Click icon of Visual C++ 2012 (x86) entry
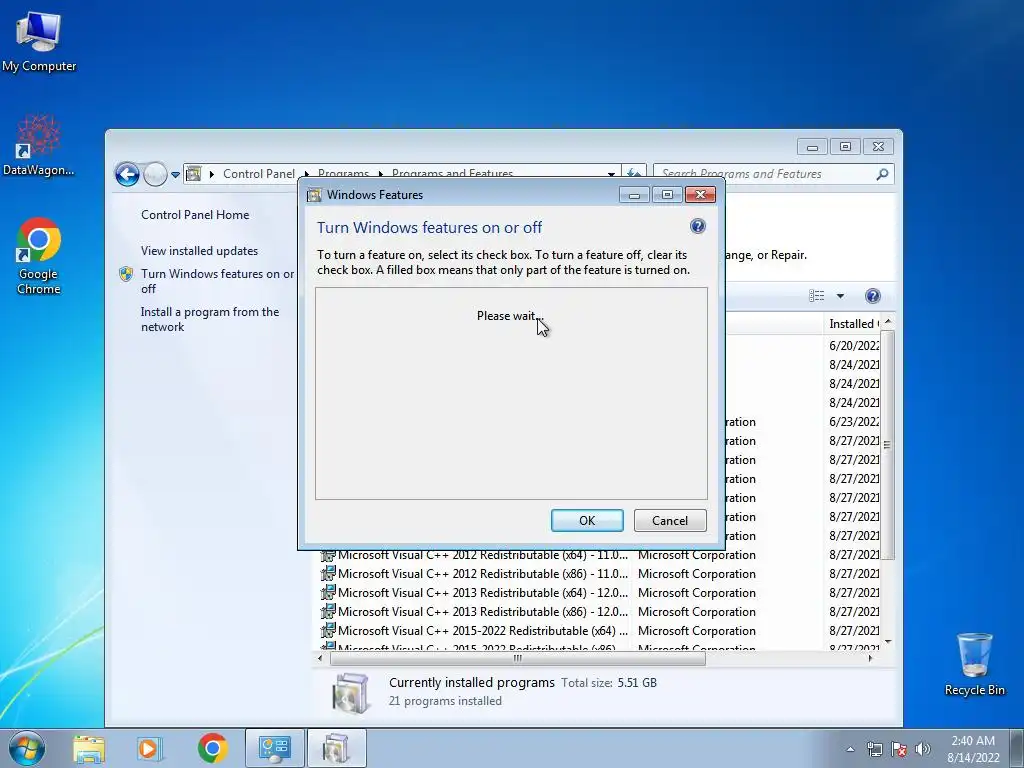The image size is (1024, 768). [x=328, y=574]
